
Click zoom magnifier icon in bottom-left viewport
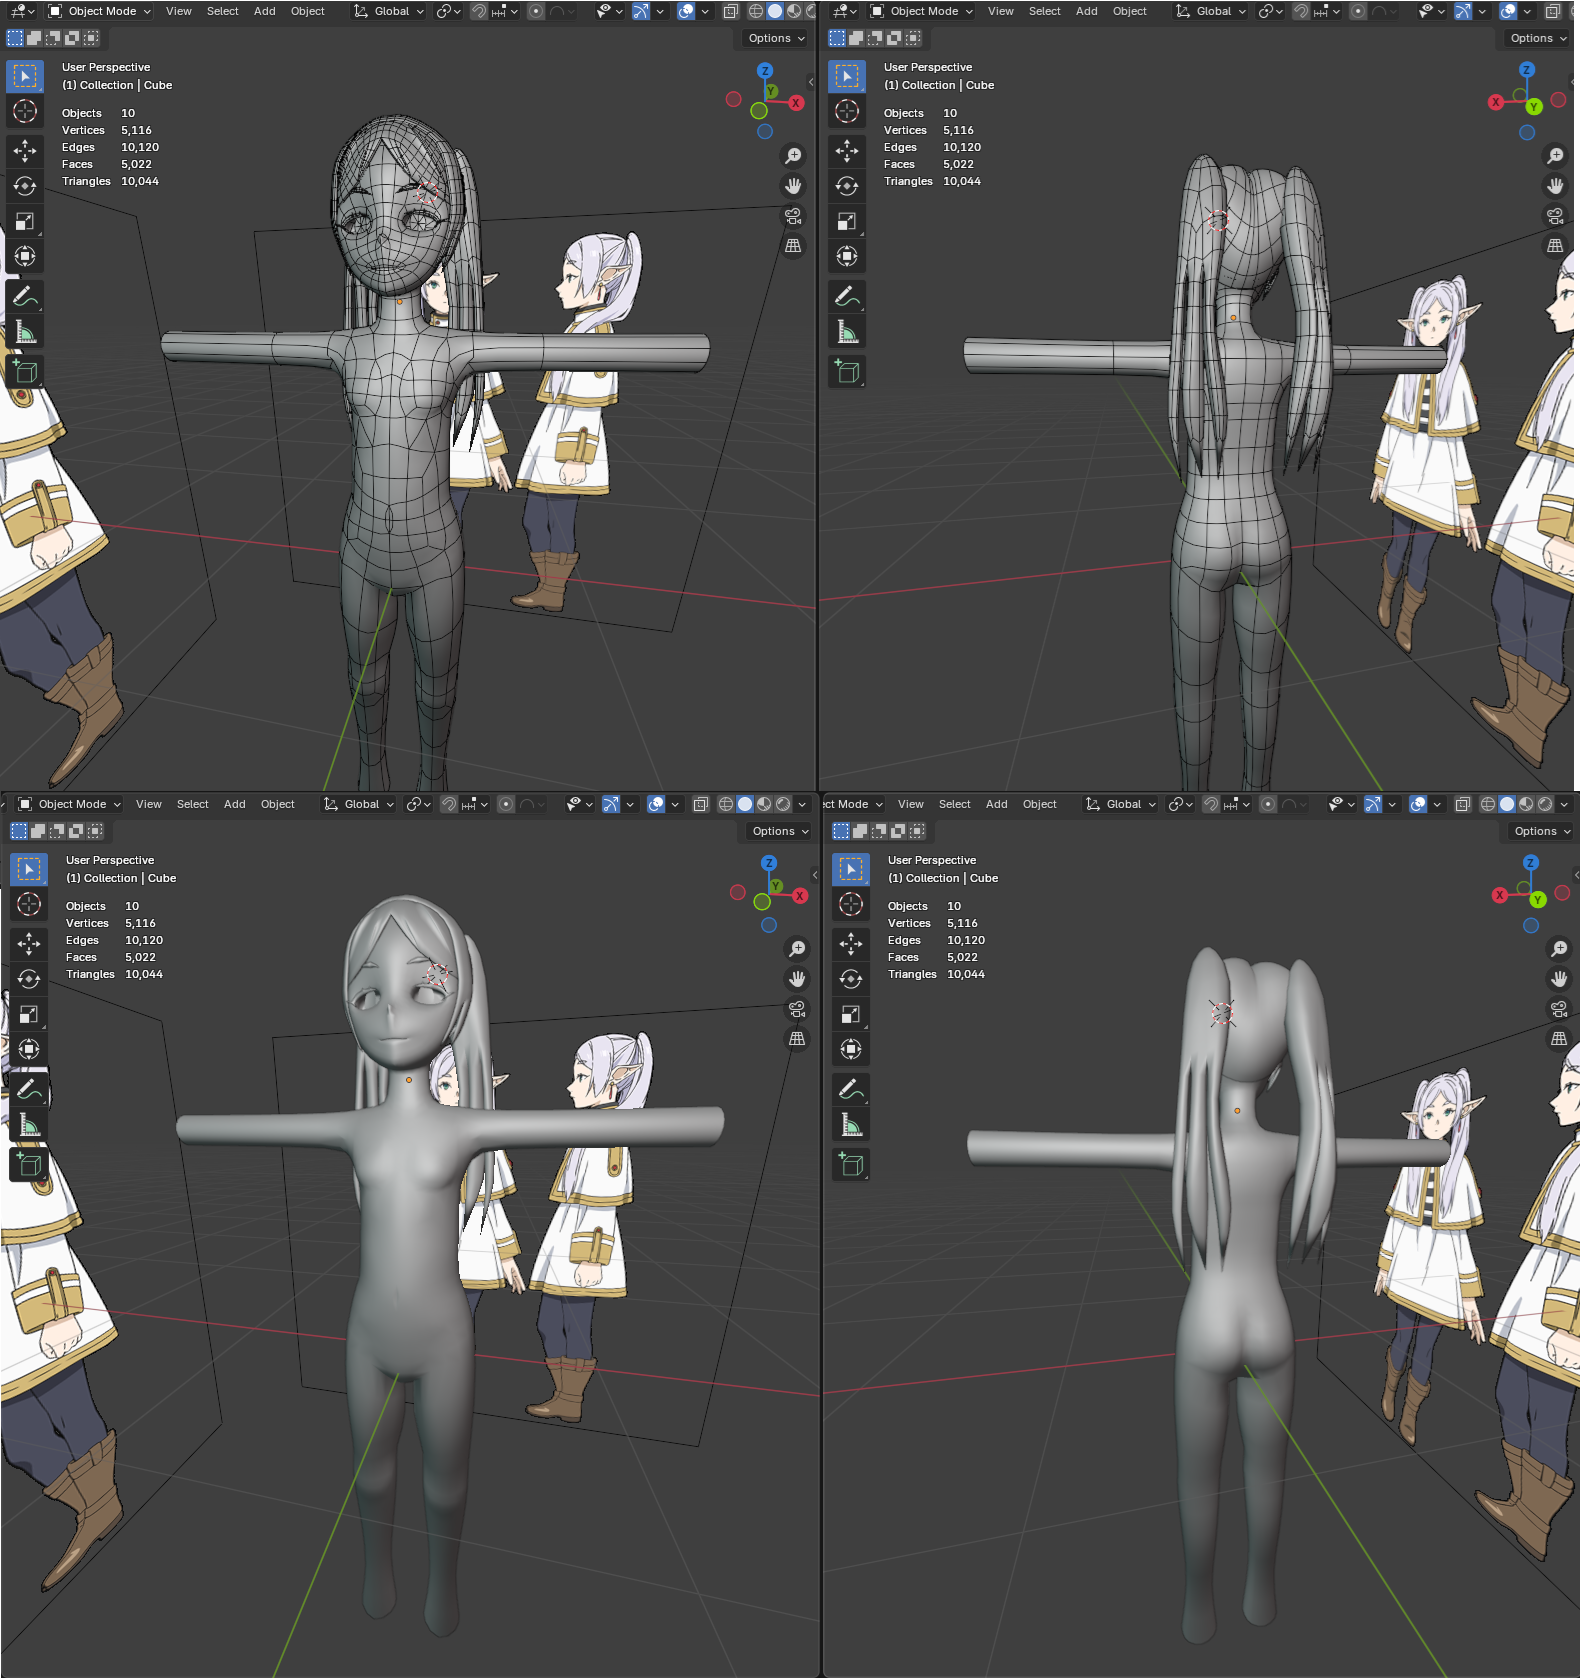click(x=797, y=949)
